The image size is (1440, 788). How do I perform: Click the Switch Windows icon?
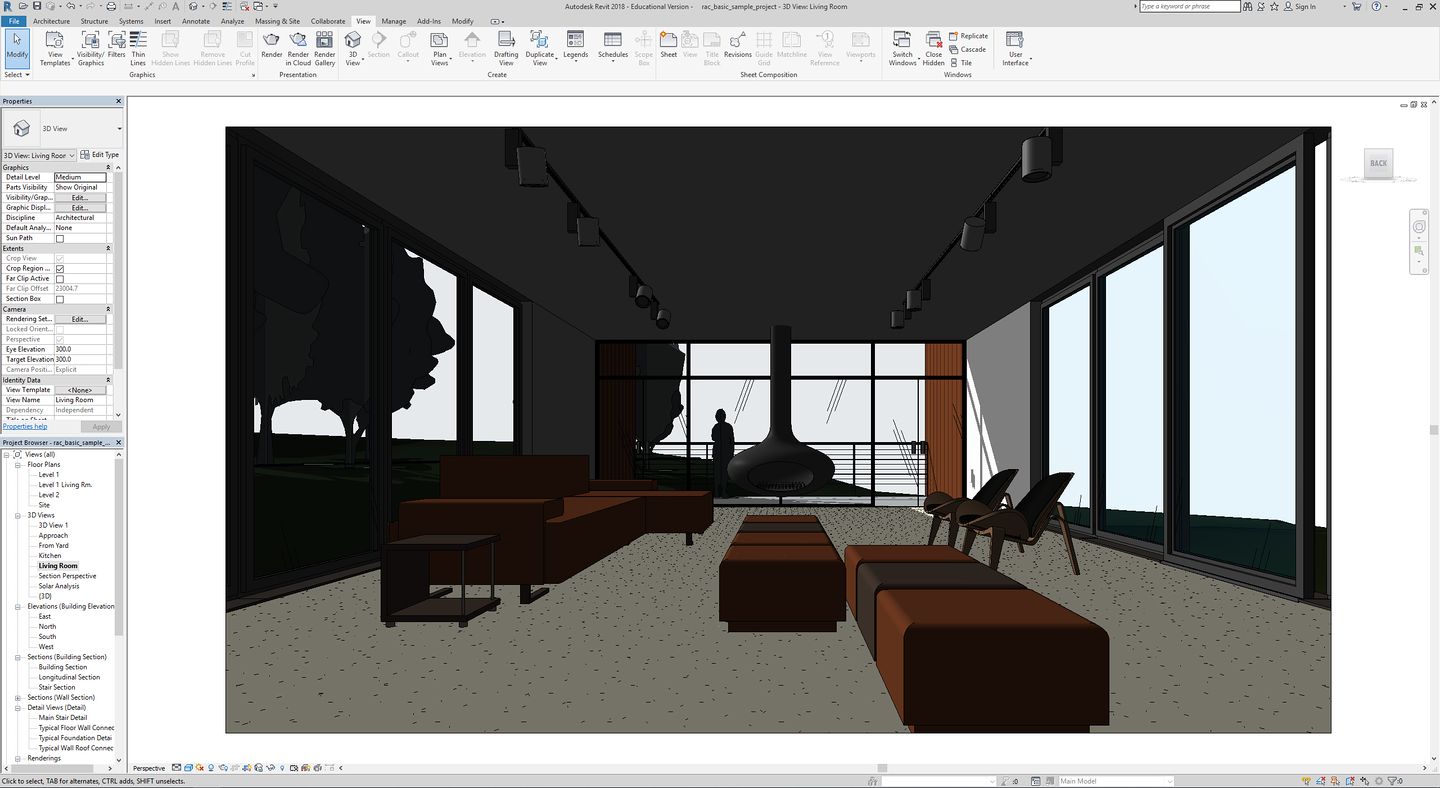pyautogui.click(x=902, y=40)
